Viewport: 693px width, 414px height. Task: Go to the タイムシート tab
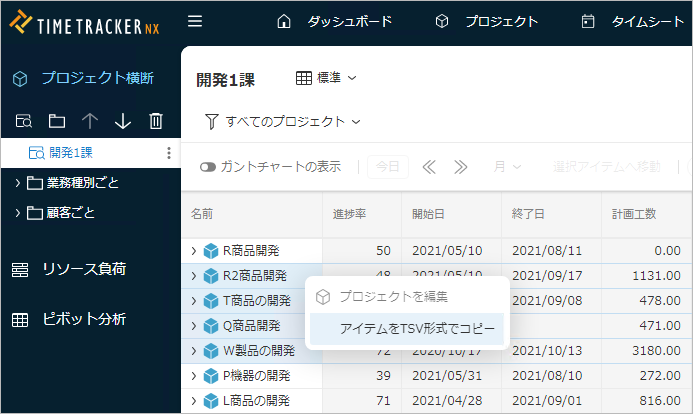633,21
